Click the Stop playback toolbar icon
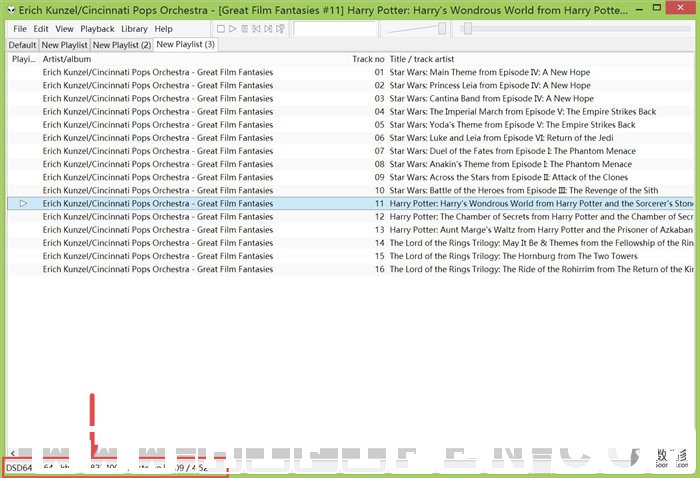Viewport: 700px width, 478px height. (x=221, y=29)
